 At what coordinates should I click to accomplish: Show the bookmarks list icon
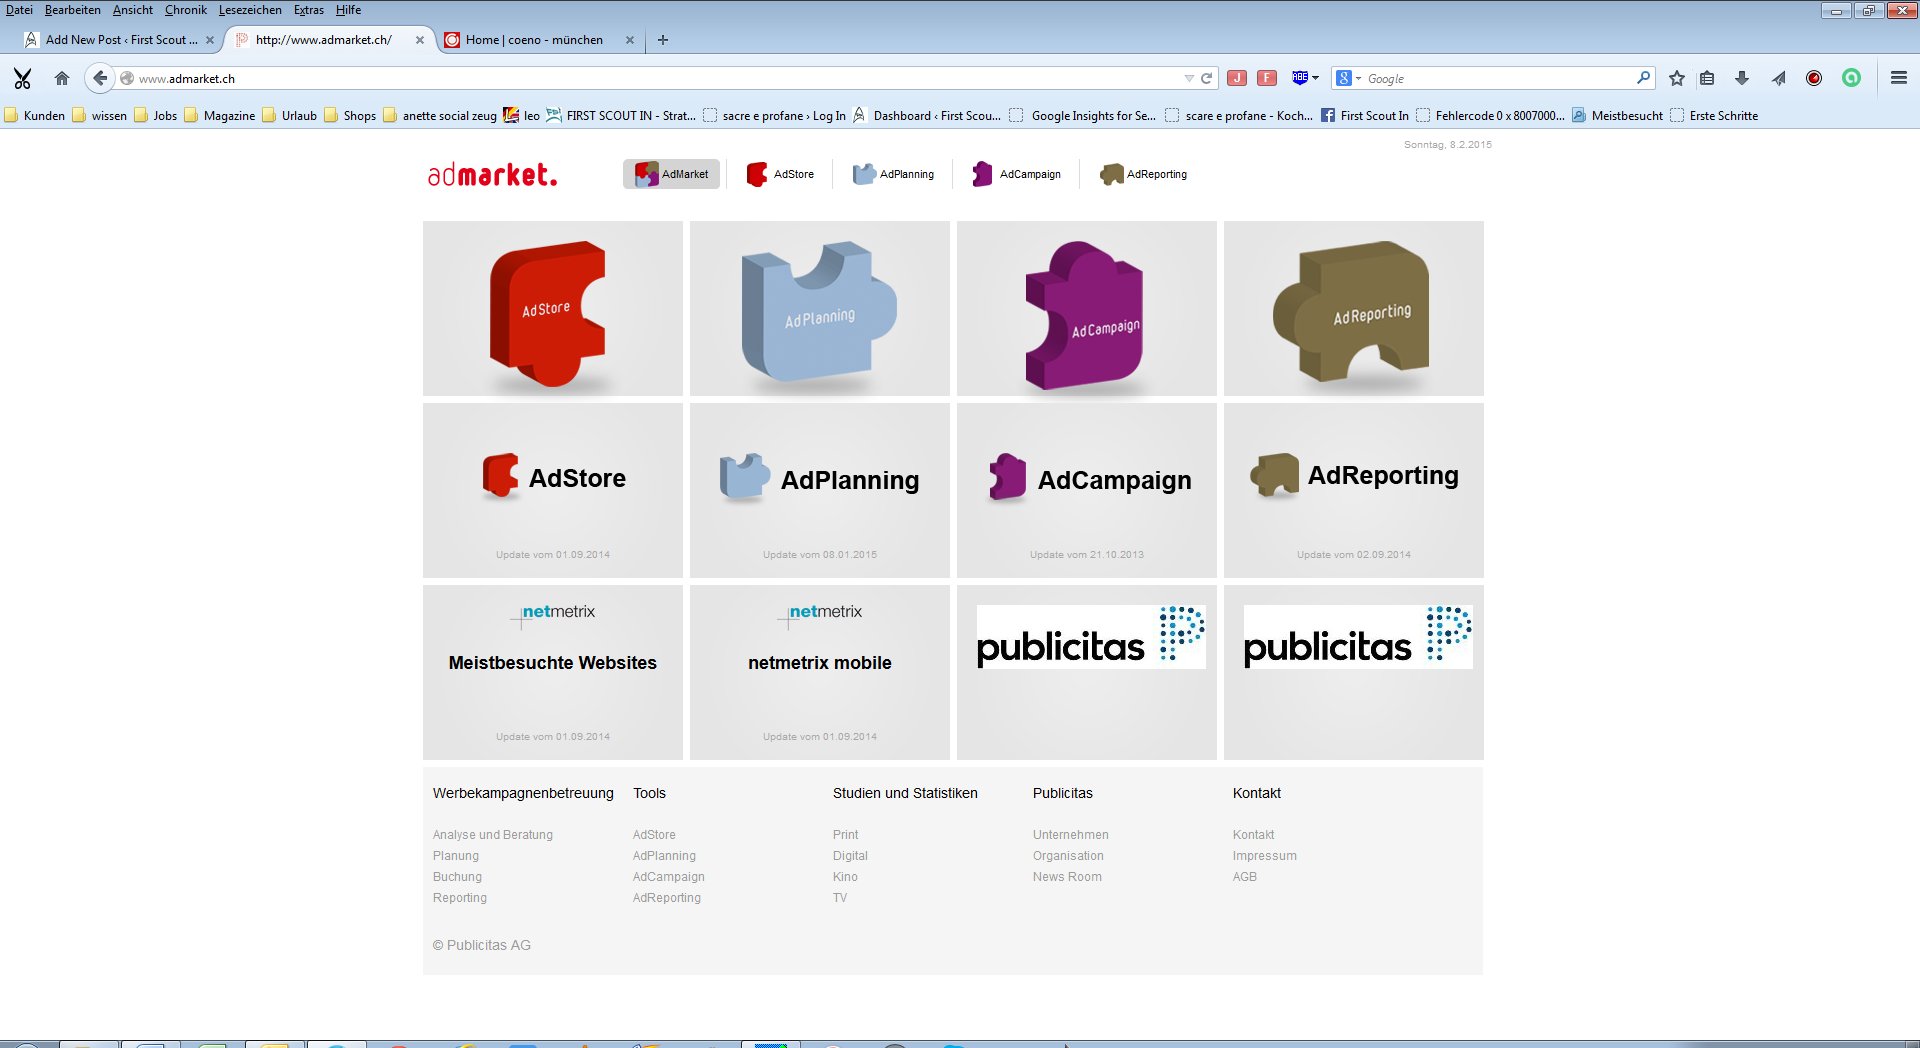(x=1708, y=78)
